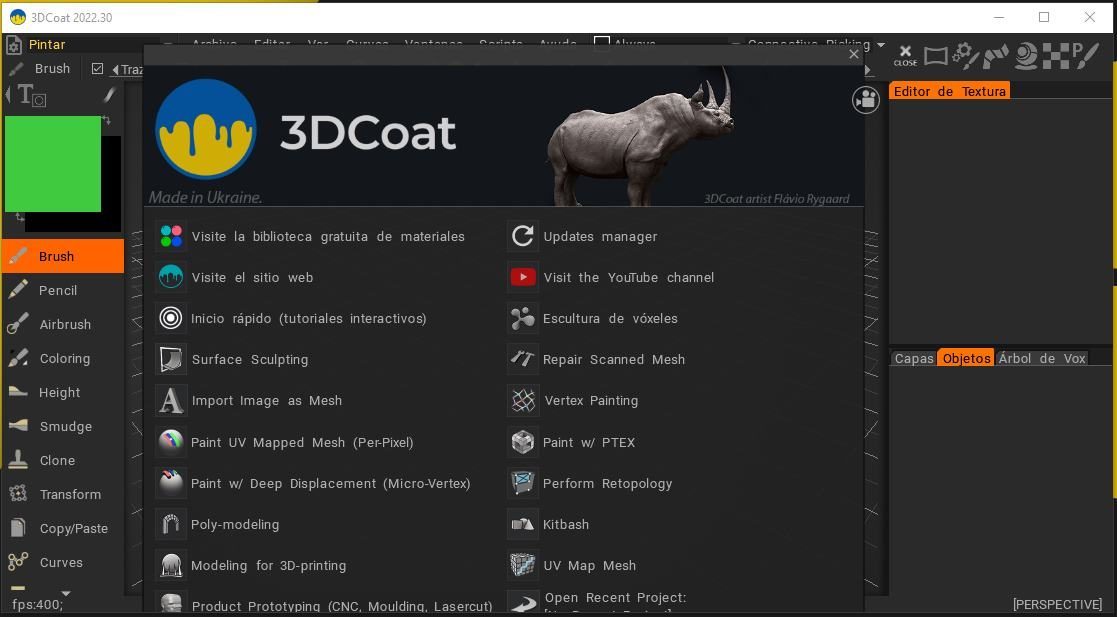Click the right arrow below Connective Picking
Image resolution: width=1117 pixels, height=617 pixels.
(x=868, y=70)
